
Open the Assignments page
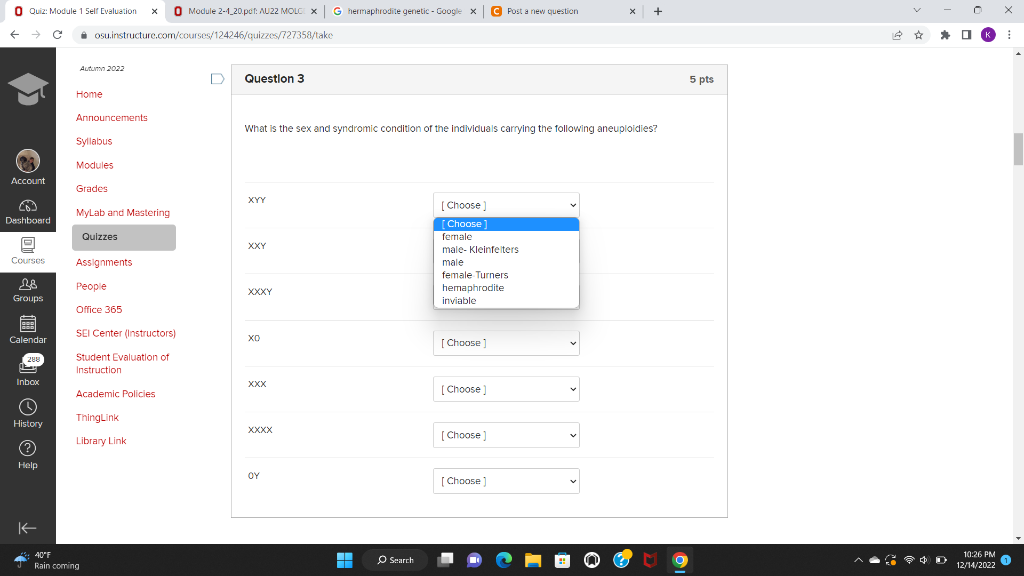pos(103,262)
